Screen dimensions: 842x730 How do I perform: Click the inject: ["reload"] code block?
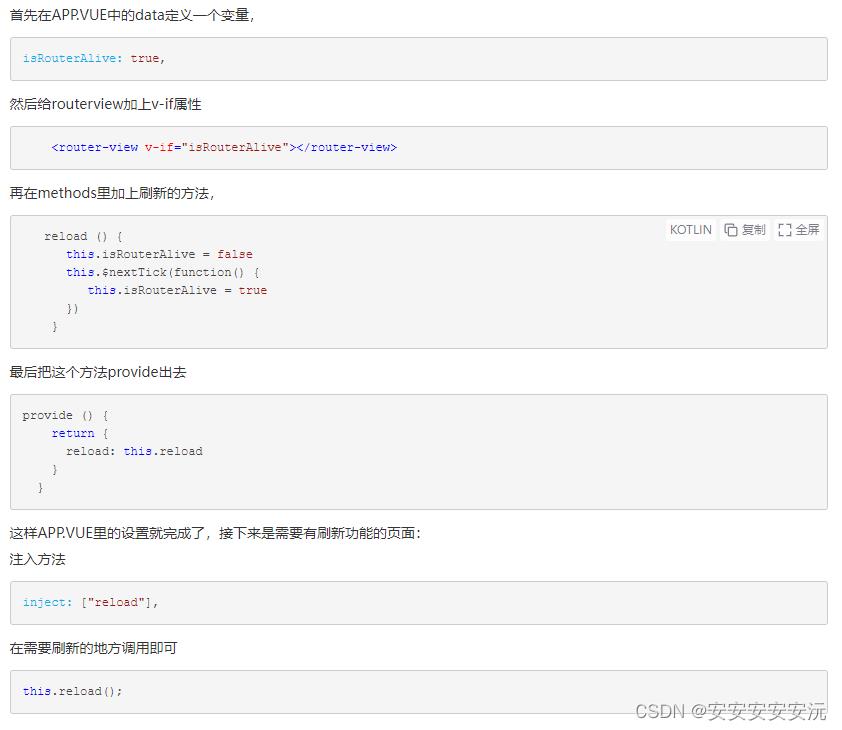[x=419, y=603]
